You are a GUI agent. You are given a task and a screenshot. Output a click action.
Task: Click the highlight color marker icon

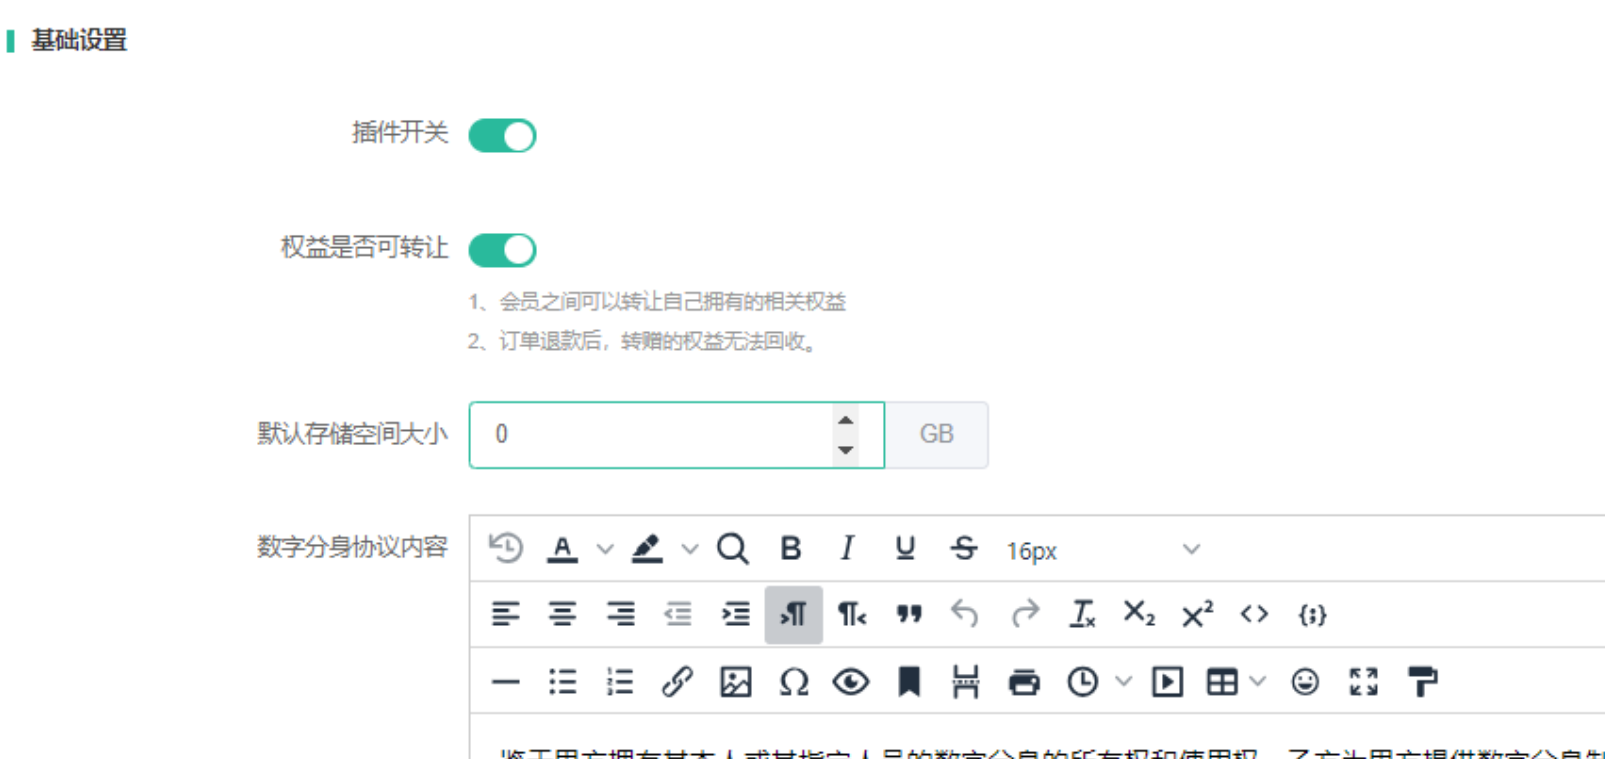pyautogui.click(x=647, y=549)
